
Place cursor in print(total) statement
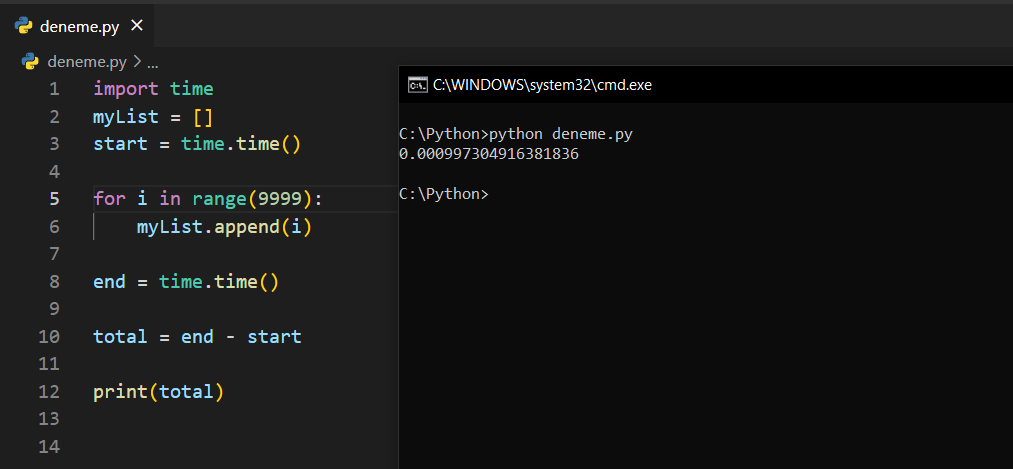(158, 392)
